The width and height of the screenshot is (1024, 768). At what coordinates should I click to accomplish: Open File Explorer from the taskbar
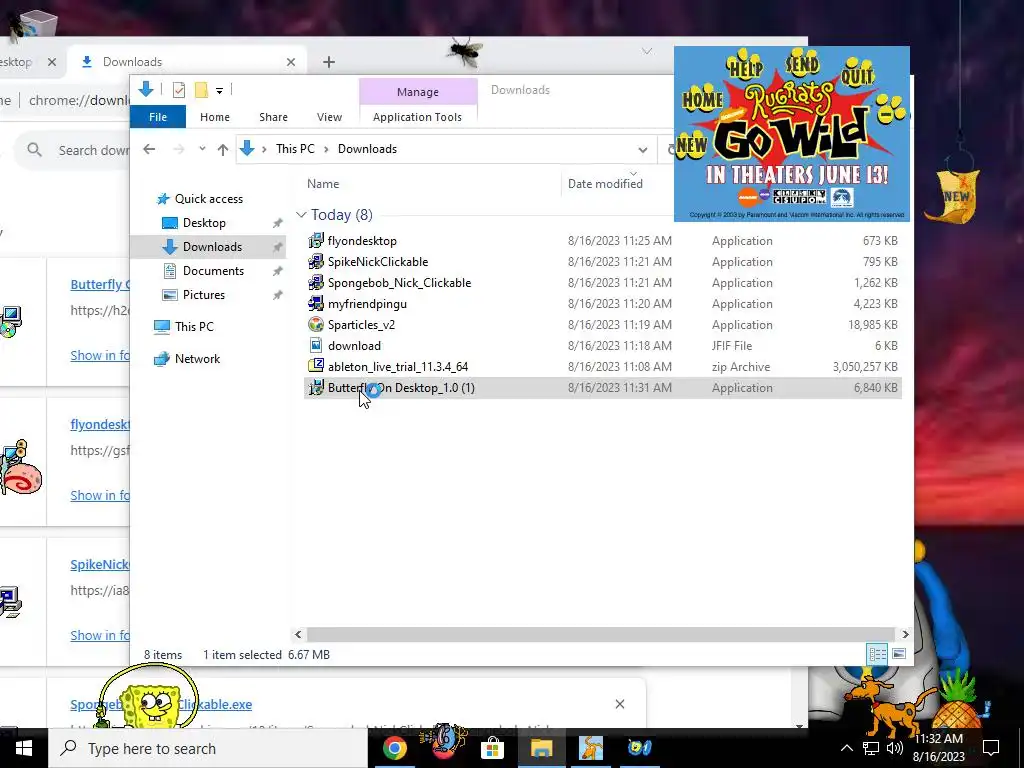coord(541,748)
